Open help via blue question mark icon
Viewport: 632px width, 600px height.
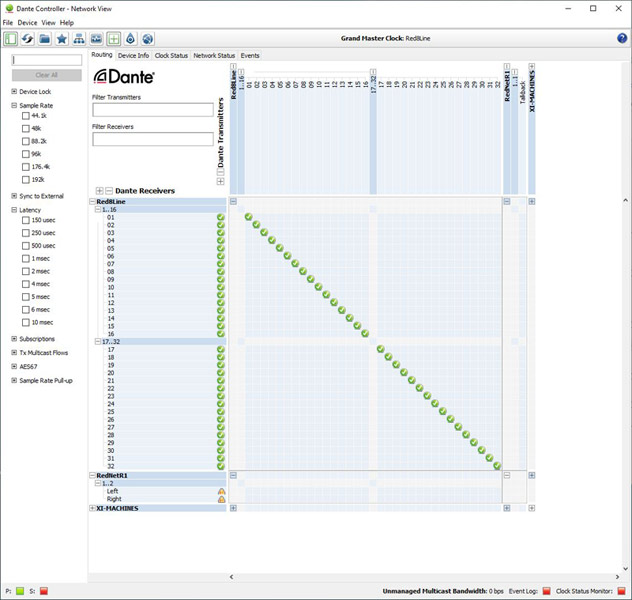622,38
